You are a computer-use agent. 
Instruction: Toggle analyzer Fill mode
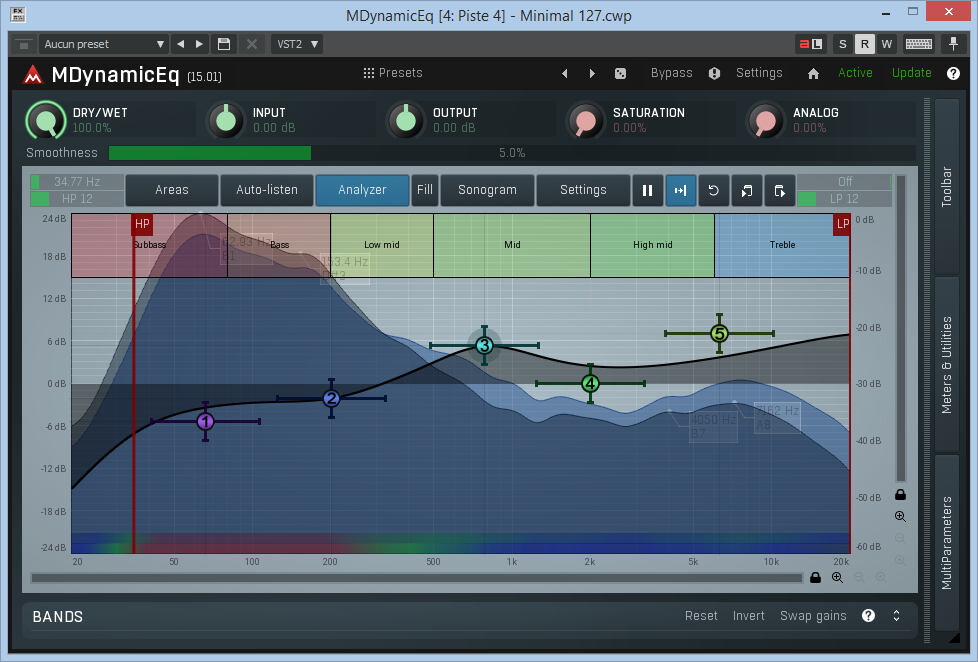pyautogui.click(x=425, y=190)
